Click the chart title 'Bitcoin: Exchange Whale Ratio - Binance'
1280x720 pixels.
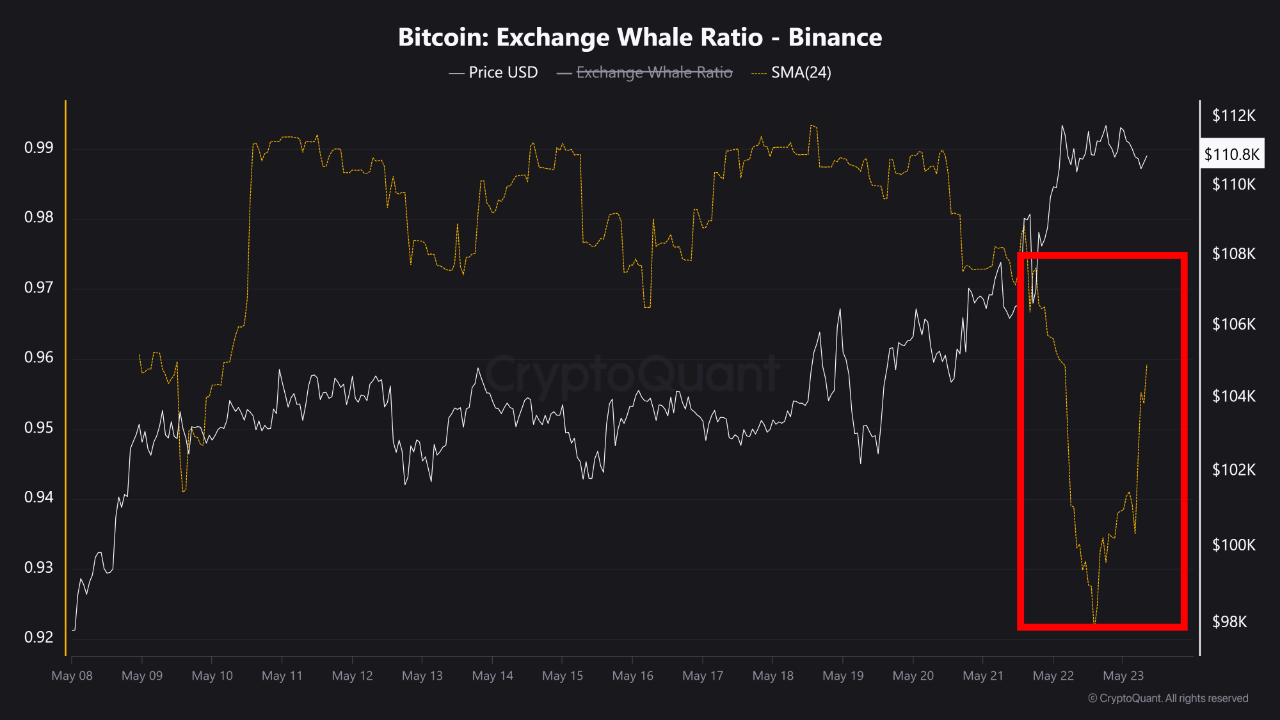(640, 38)
